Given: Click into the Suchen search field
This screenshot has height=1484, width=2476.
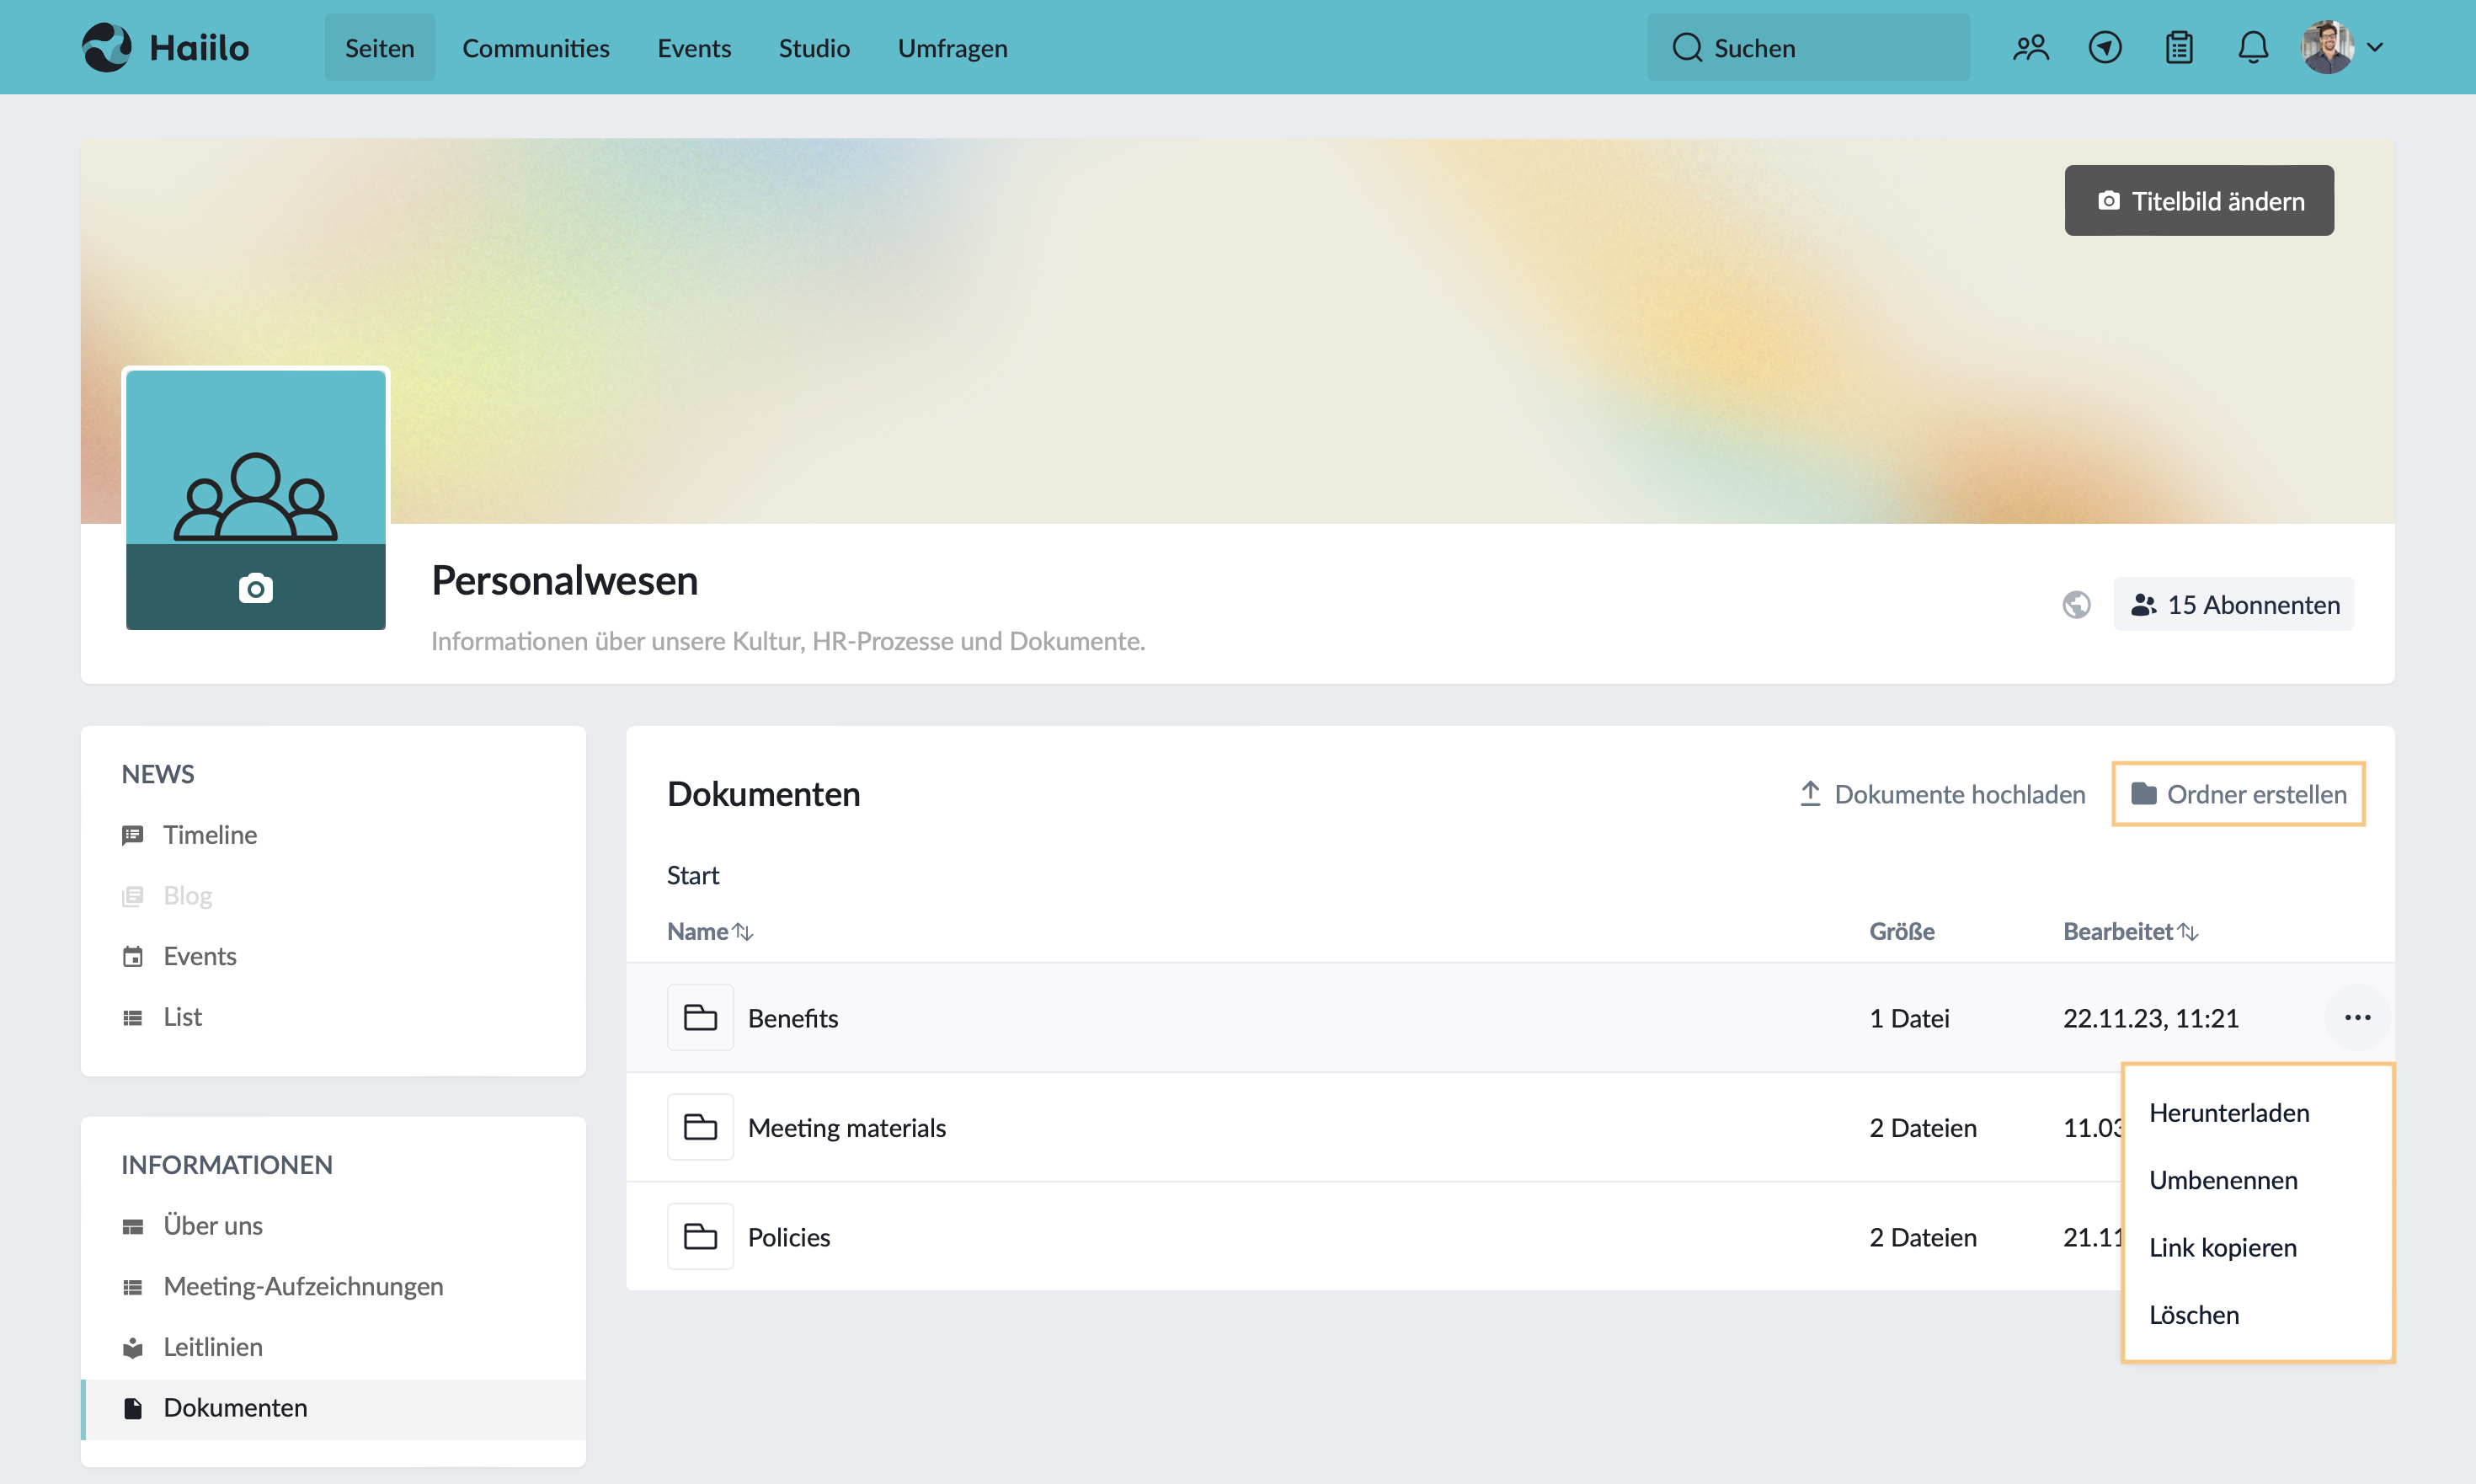Looking at the screenshot, I should 1808,47.
